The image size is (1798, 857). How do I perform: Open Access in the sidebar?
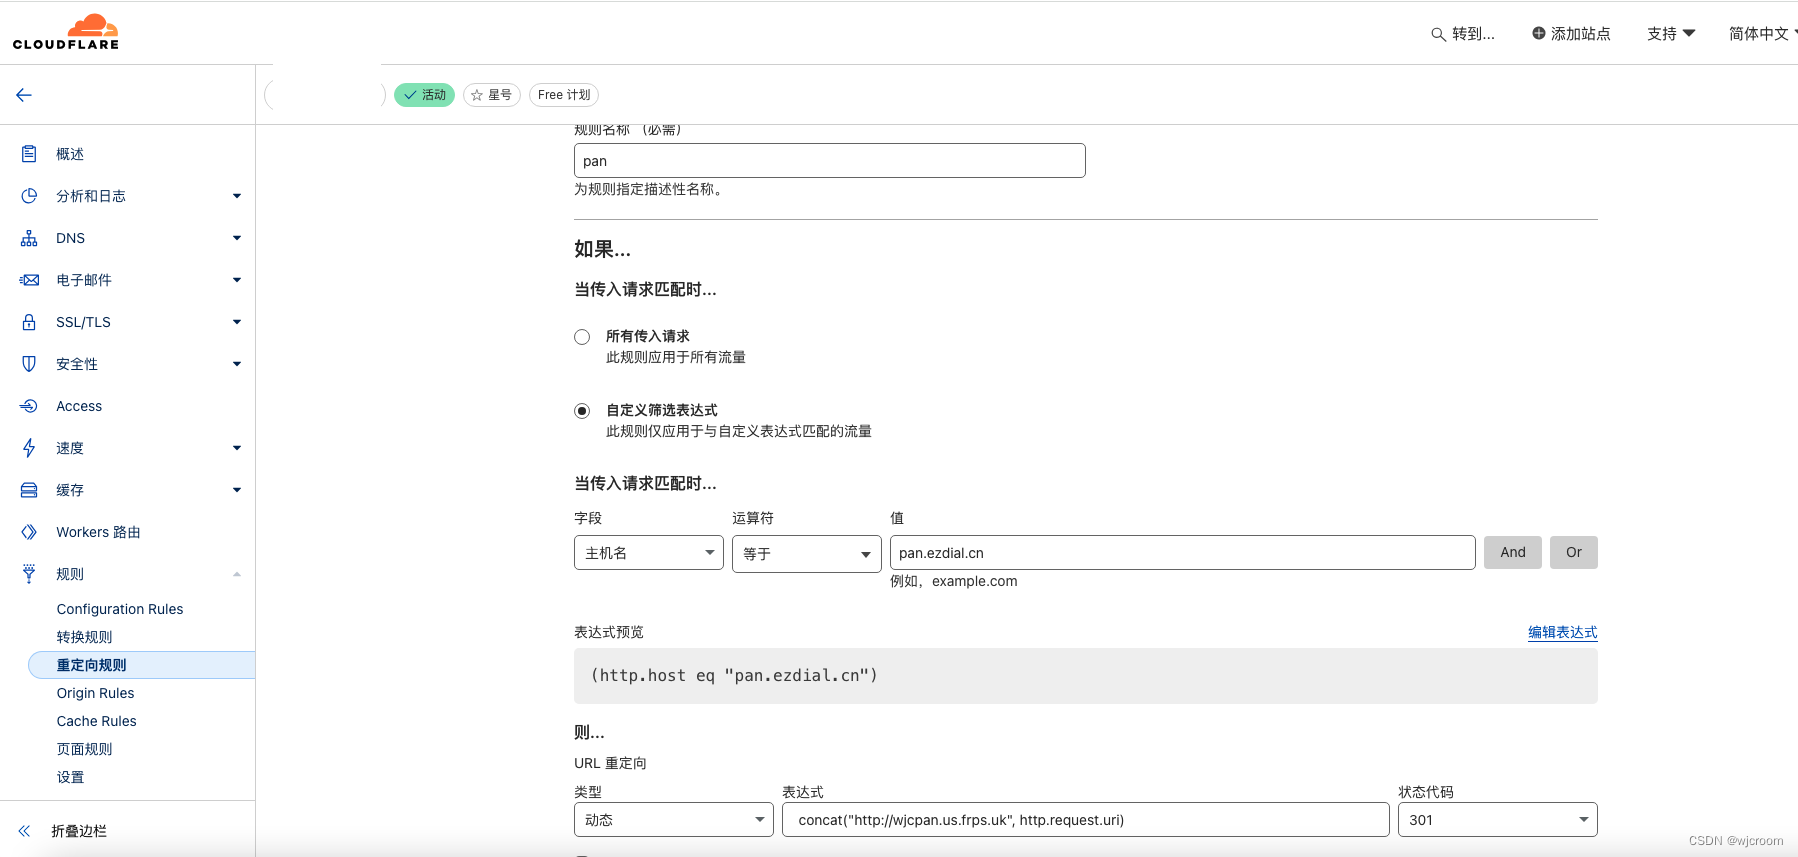coord(79,406)
